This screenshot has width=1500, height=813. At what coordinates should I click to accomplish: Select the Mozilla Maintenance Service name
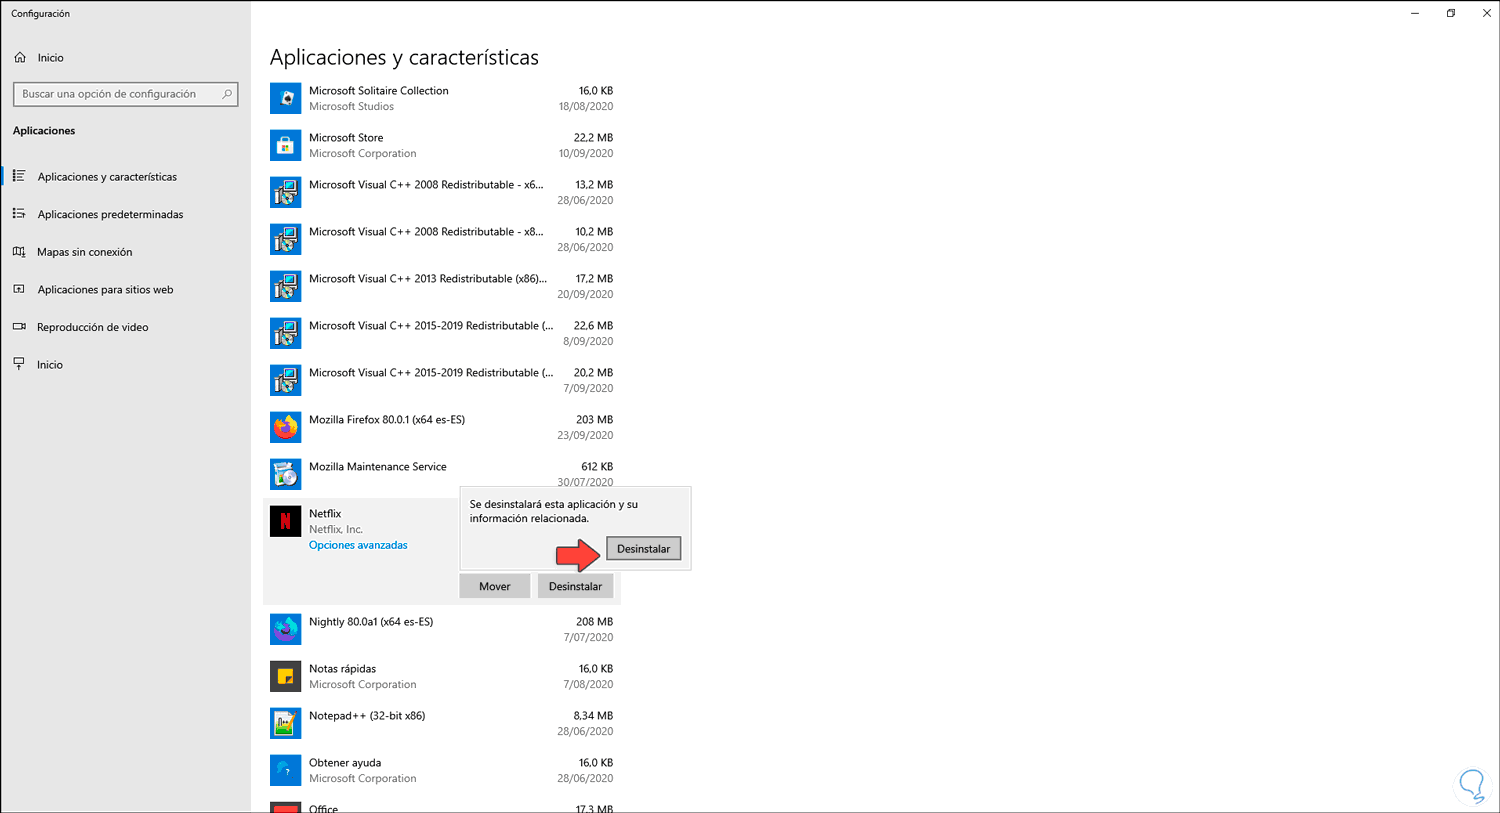pos(378,467)
